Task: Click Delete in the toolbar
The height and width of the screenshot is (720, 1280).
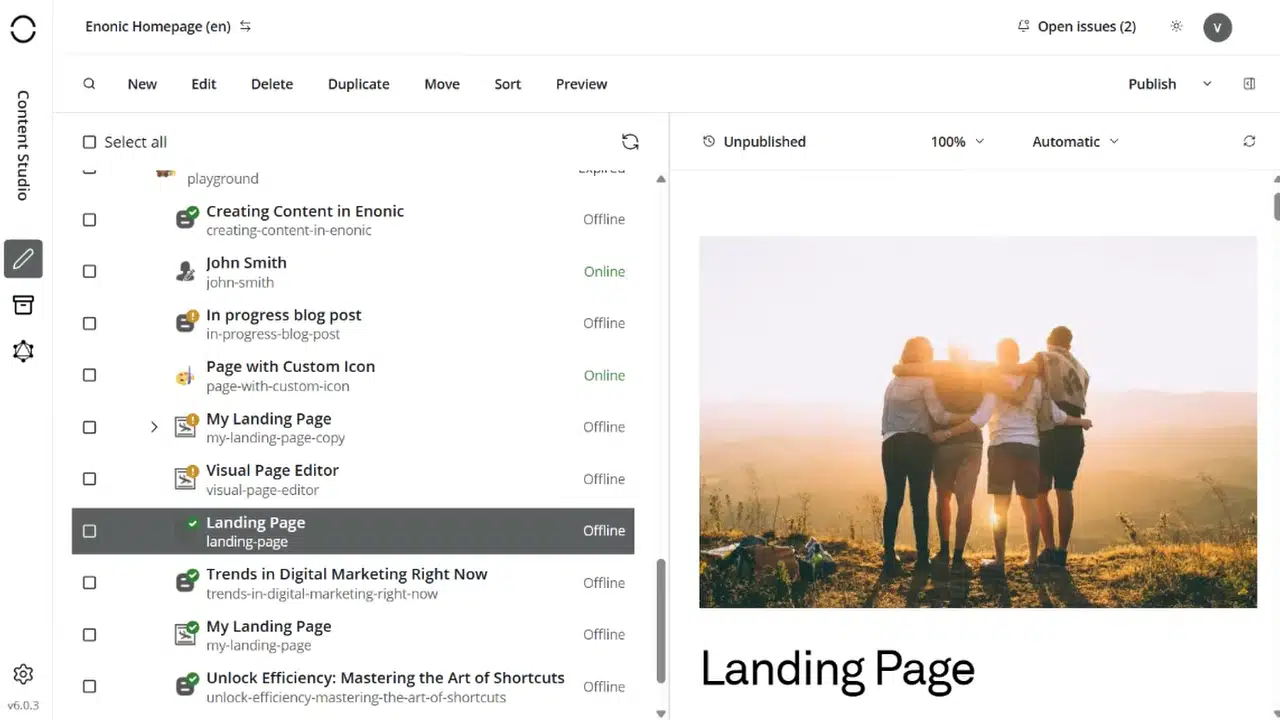Action: coord(272,84)
